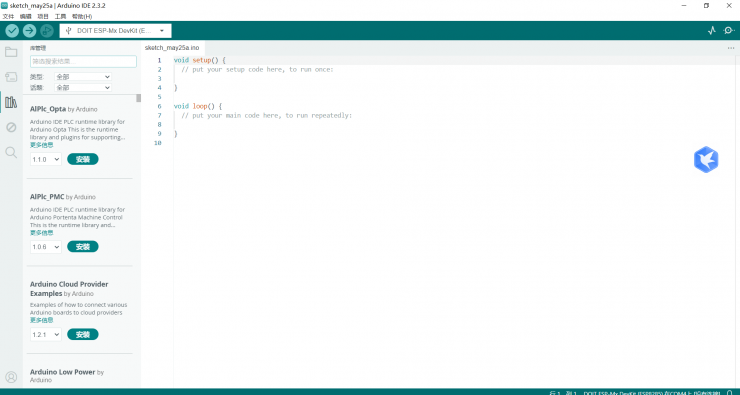Screen dimensions: 740x395
Task: Toggle the Library Manager sidebar icon
Action: tap(11, 102)
